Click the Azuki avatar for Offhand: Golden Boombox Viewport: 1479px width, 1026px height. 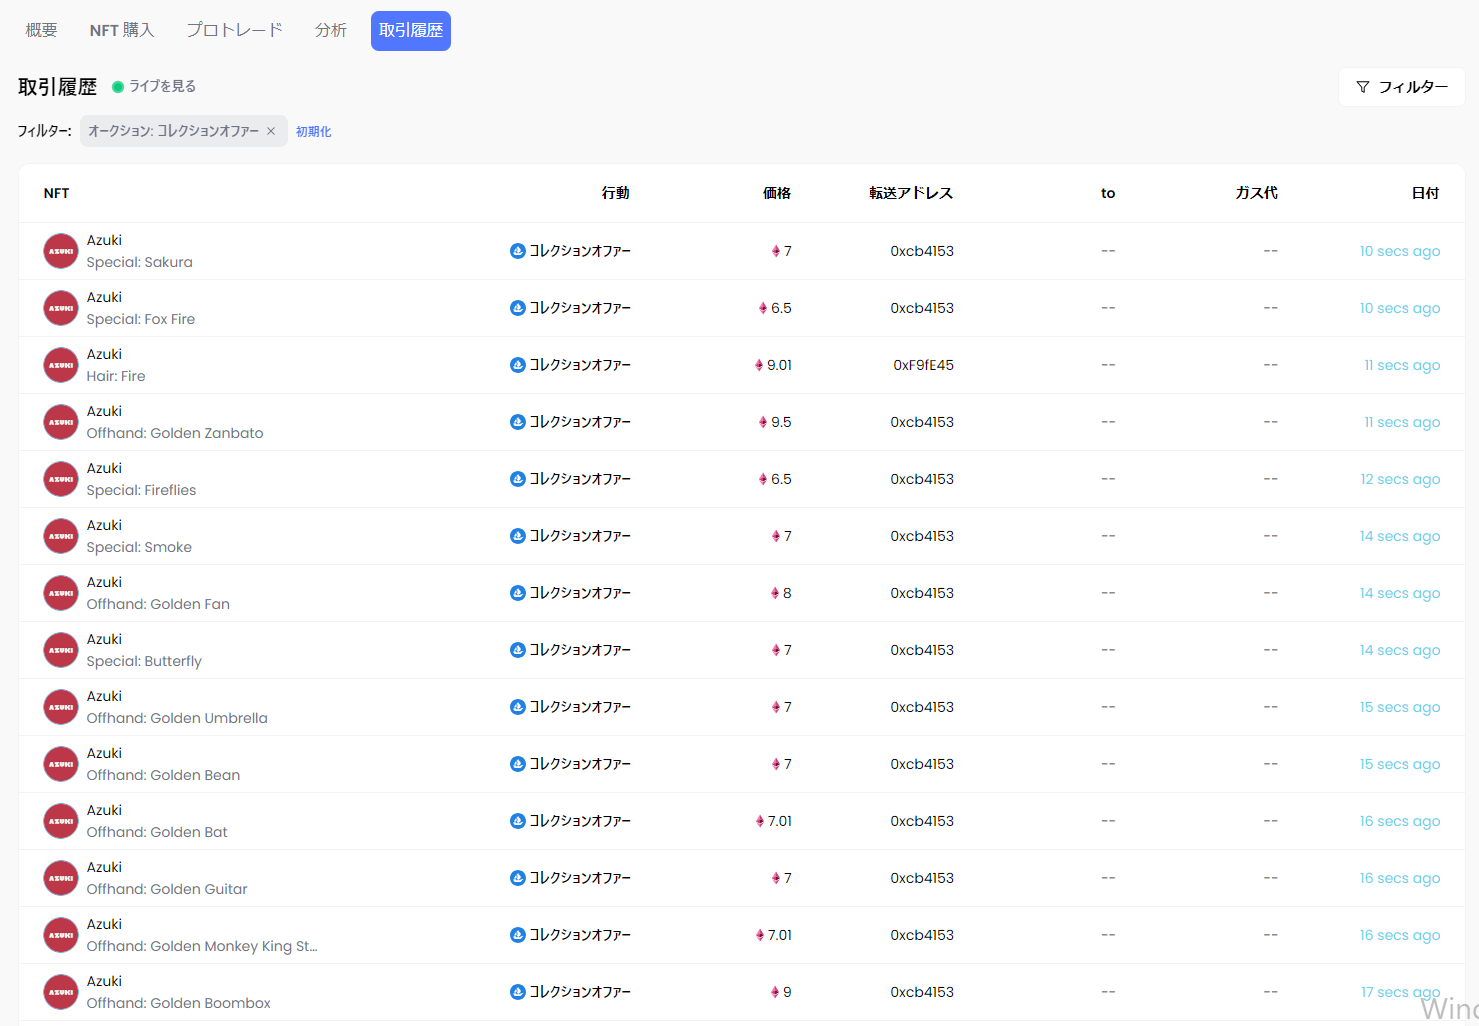pos(61,992)
